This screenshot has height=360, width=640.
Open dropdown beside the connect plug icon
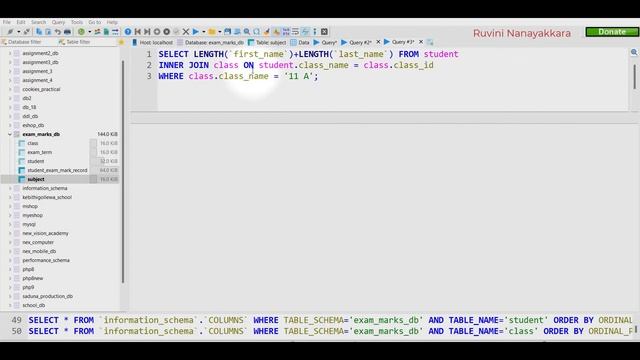[x=19, y=32]
